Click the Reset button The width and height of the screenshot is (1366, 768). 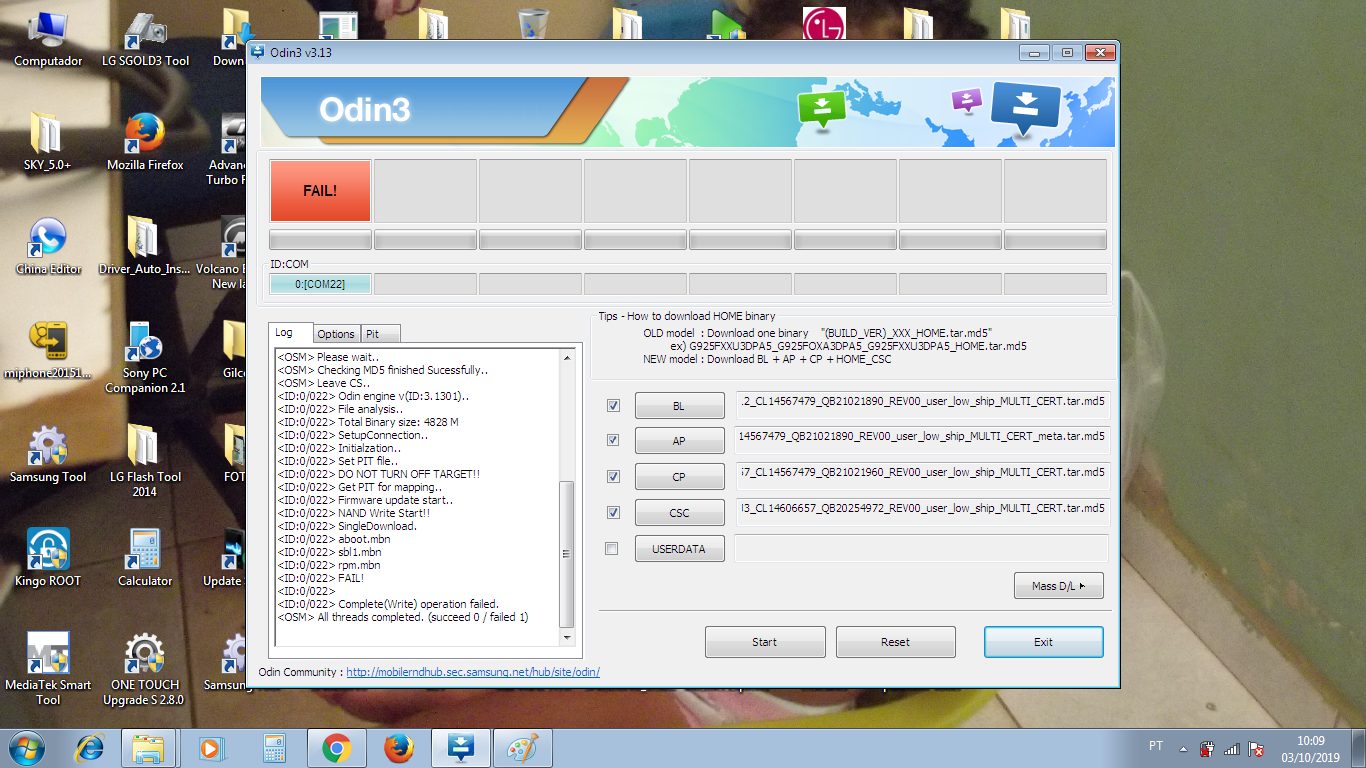tap(896, 642)
